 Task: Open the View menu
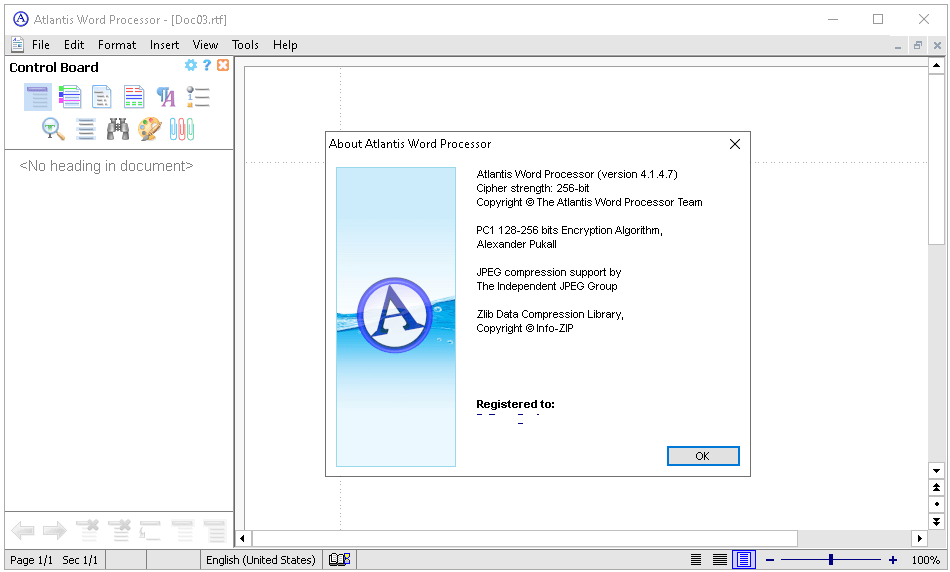coord(205,45)
